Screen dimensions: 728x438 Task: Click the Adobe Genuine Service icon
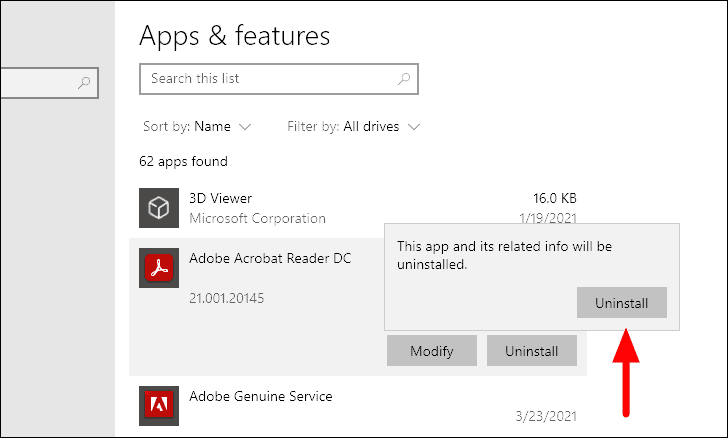[159, 405]
